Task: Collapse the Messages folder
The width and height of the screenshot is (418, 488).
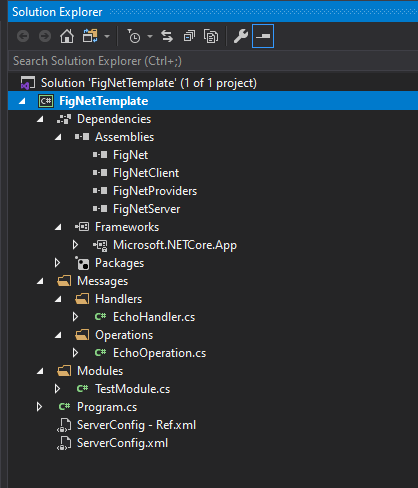Action: click(x=40, y=281)
